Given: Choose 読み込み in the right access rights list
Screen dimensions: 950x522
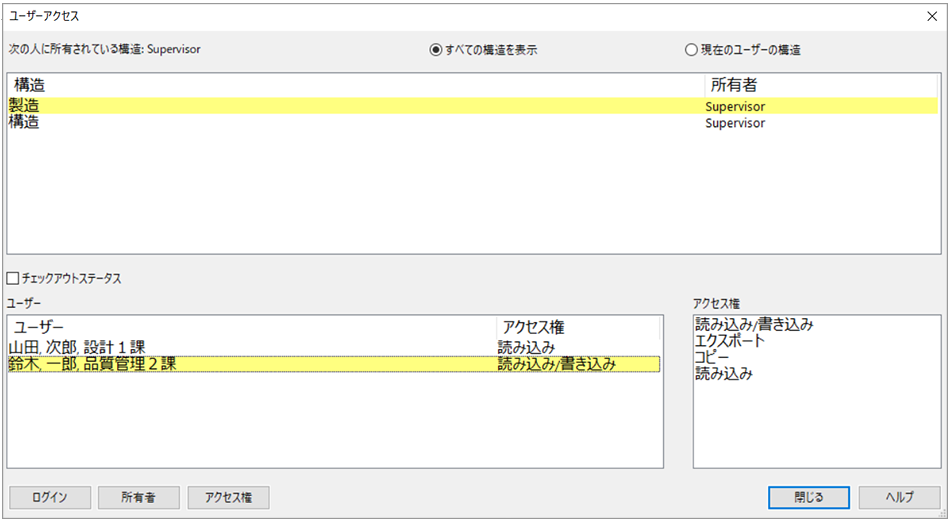Looking at the screenshot, I should 724,374.
